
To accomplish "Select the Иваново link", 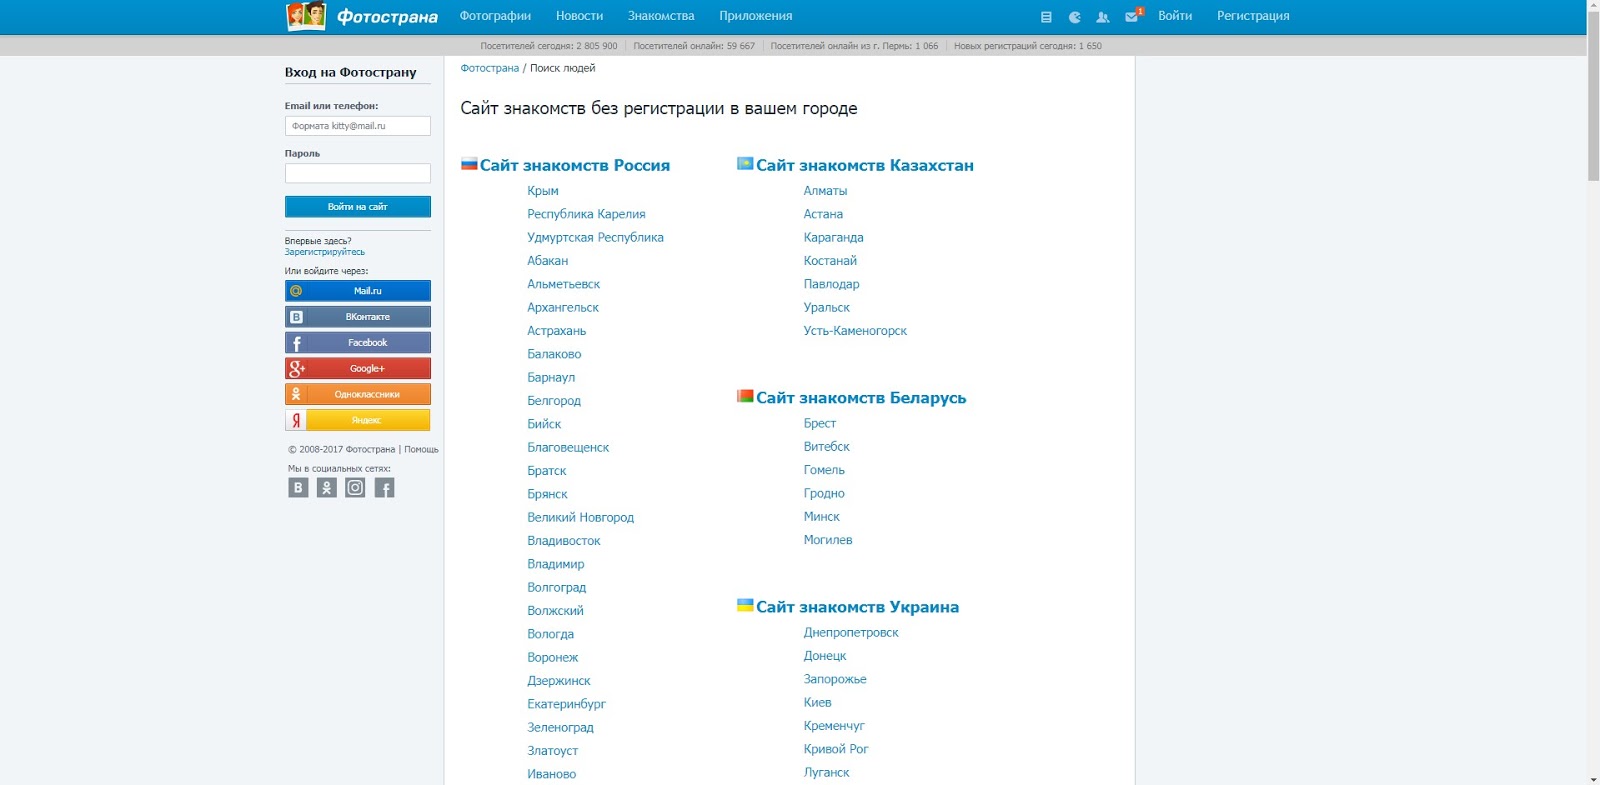I will point(551,774).
